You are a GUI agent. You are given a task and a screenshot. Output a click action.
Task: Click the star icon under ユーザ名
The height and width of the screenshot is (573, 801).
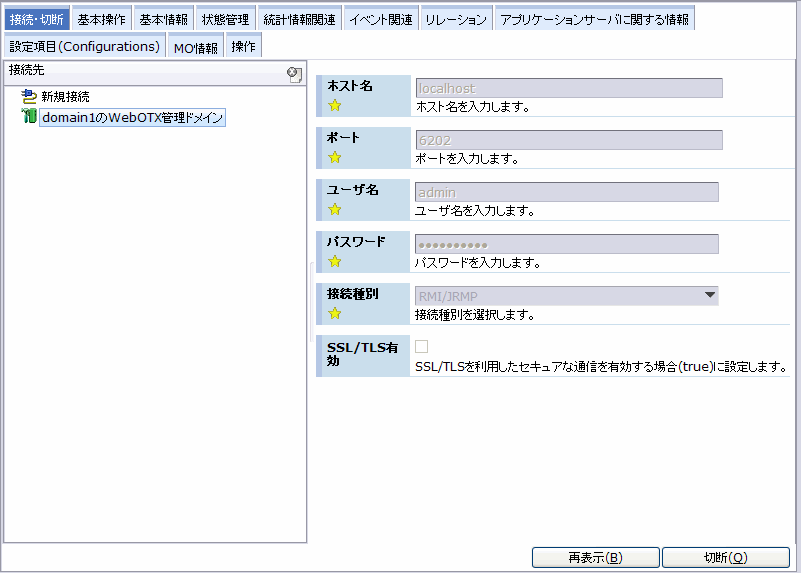coord(335,209)
